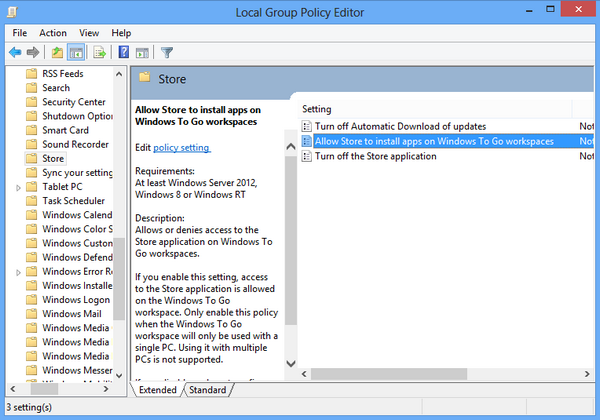Image resolution: width=600 pixels, height=420 pixels.
Task: Click settings list scroll left arrow
Action: [x=304, y=374]
